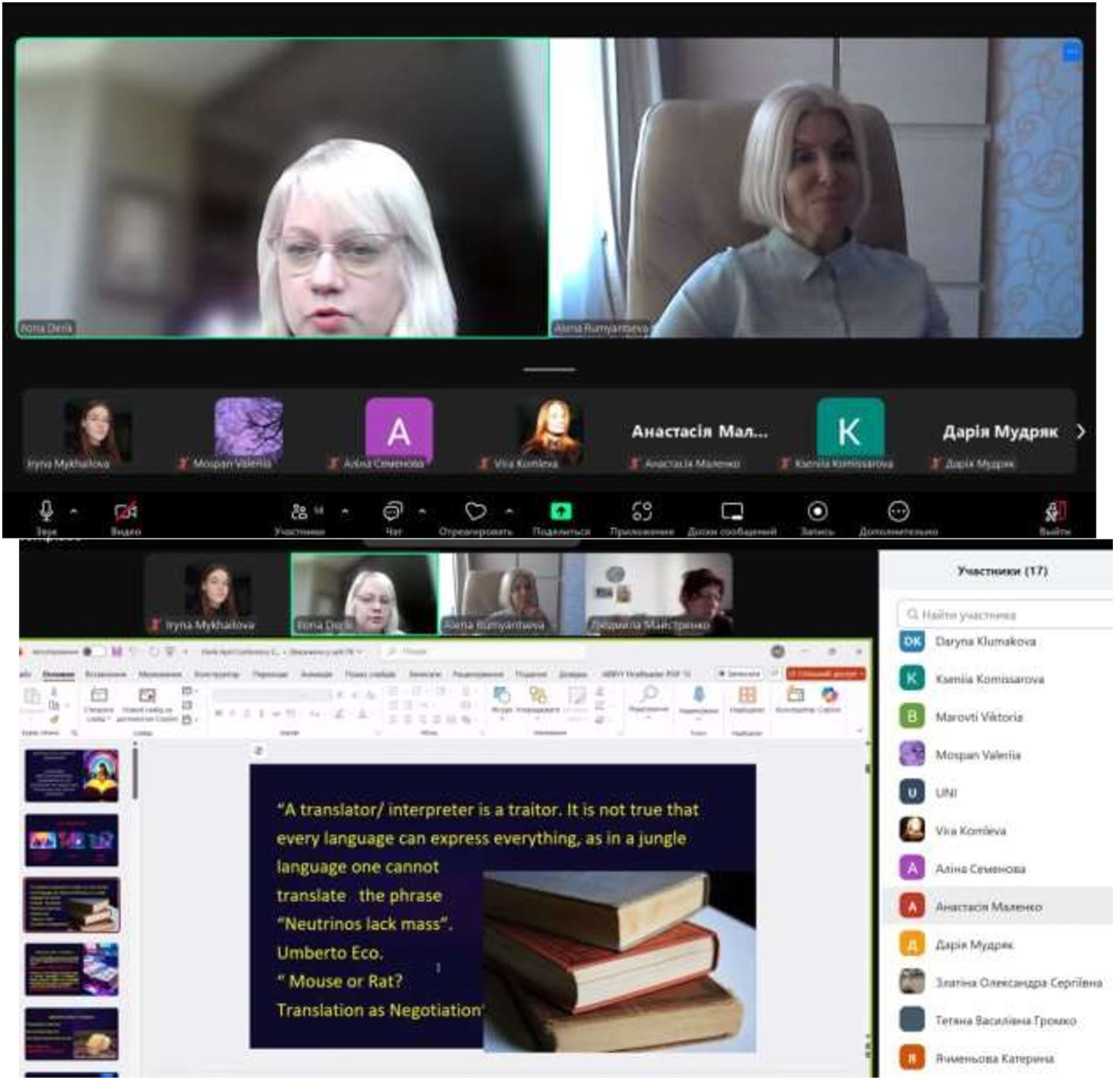
Task: Show next participants with gallery right chevron
Action: tap(1081, 432)
